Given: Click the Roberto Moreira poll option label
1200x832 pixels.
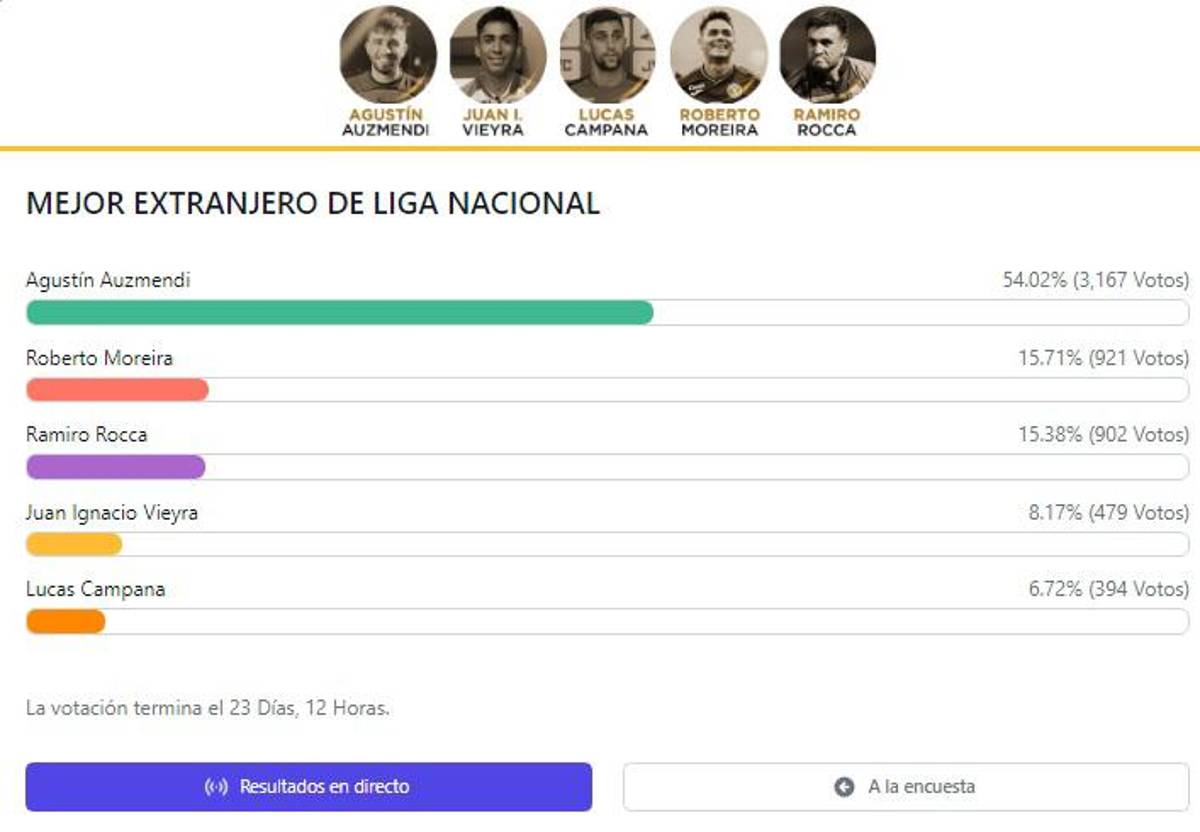Looking at the screenshot, I should pos(99,358).
